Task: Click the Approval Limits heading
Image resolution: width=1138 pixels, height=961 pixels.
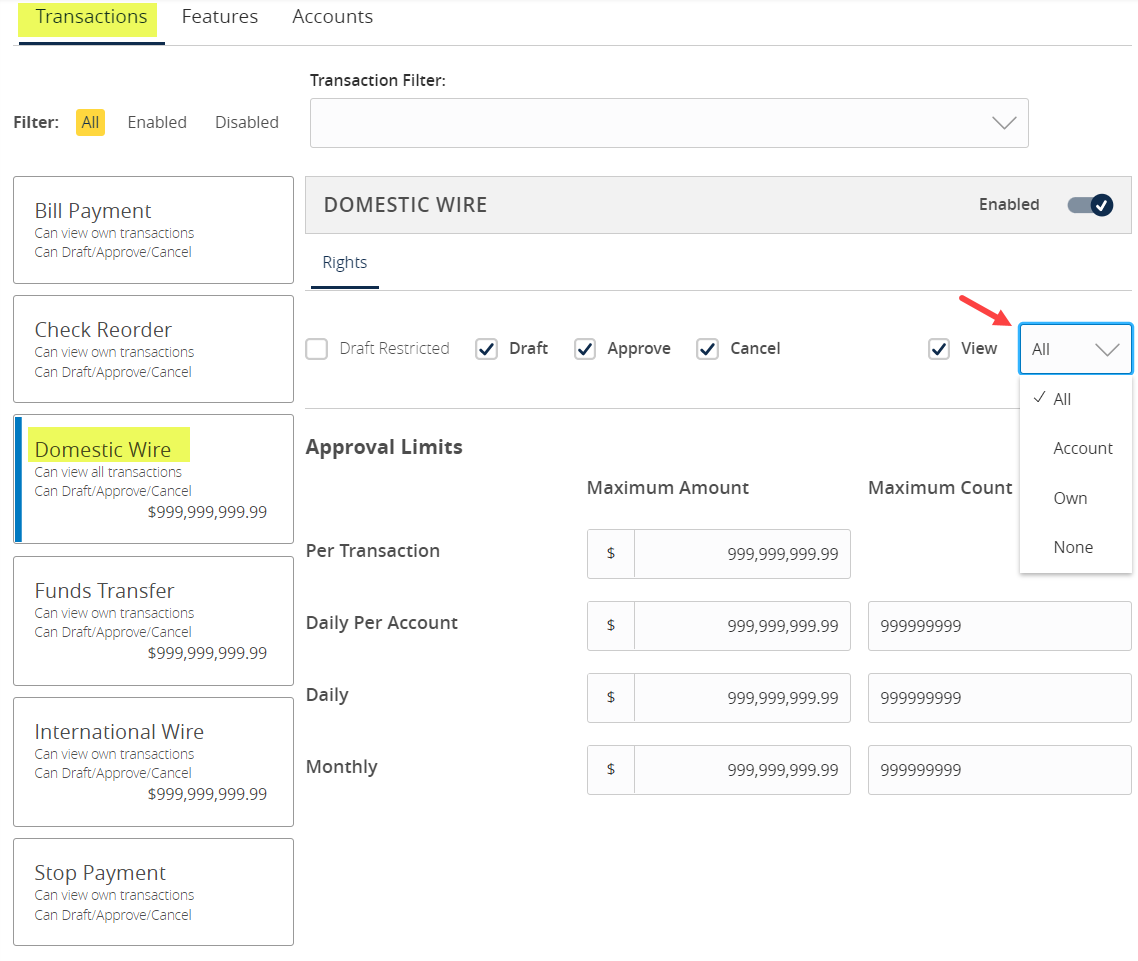Action: click(384, 447)
